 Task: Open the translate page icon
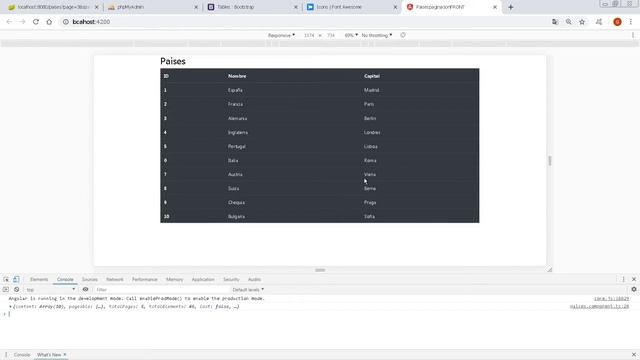(555, 22)
